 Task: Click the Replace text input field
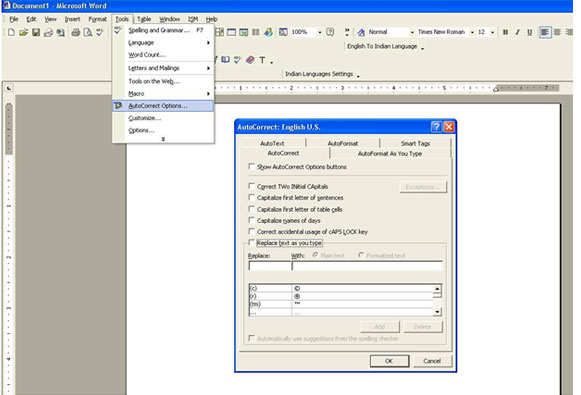[x=270, y=266]
